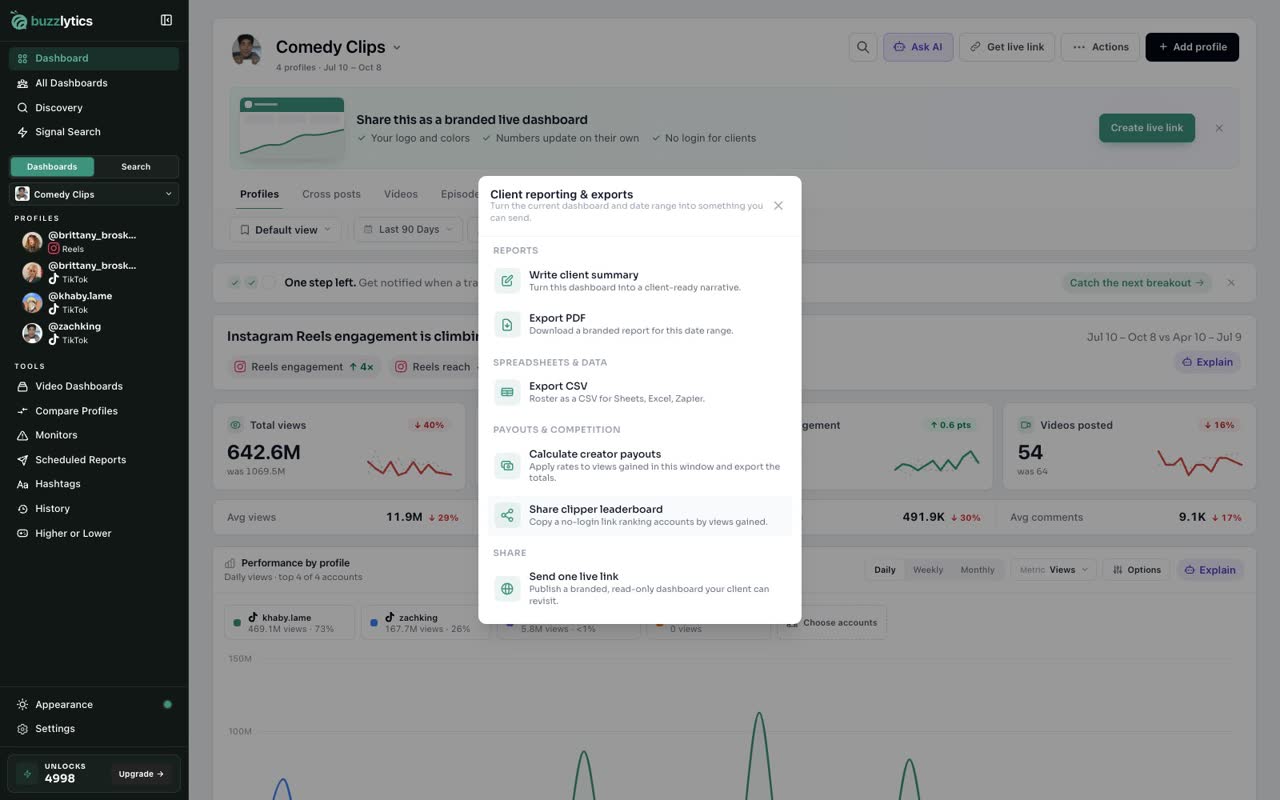Click the Create live link button
The image size is (1280, 800).
click(x=1146, y=128)
